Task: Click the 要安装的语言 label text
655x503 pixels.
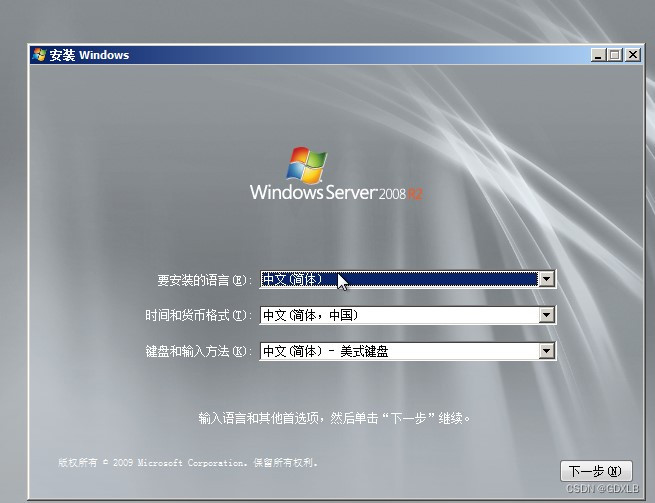Action: (204, 280)
